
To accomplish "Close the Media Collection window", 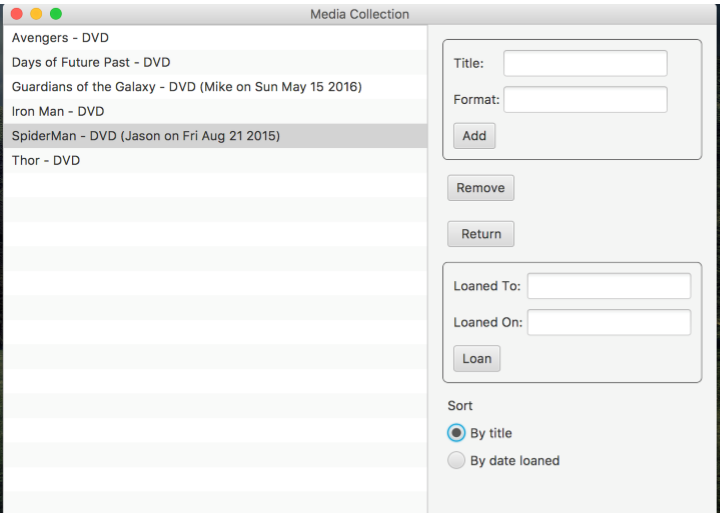I will (17, 14).
